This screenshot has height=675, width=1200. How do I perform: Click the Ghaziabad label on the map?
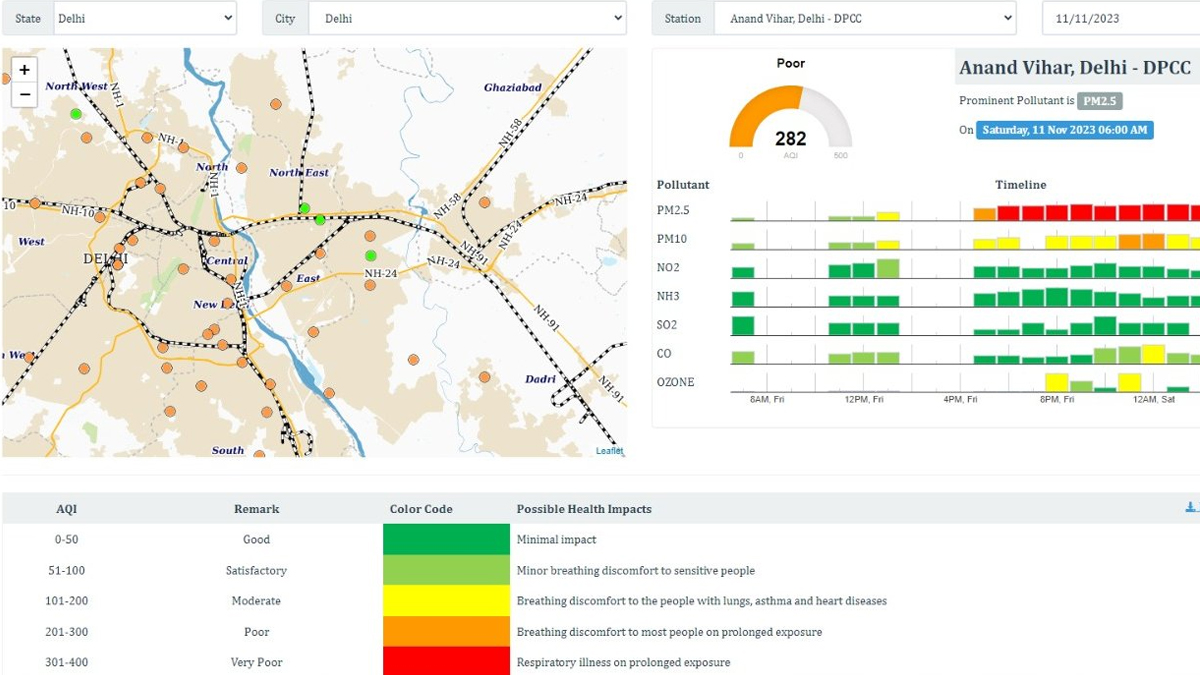(x=513, y=88)
